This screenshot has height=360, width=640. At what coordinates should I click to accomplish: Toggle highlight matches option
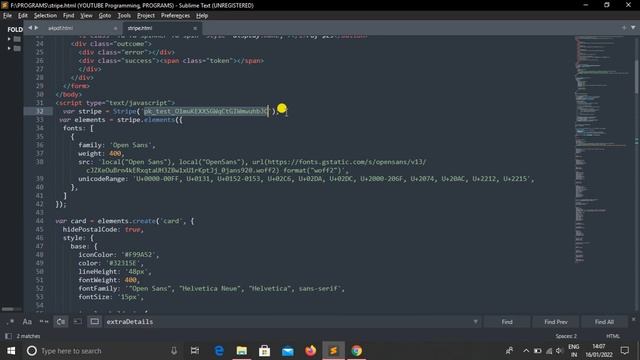(94, 322)
